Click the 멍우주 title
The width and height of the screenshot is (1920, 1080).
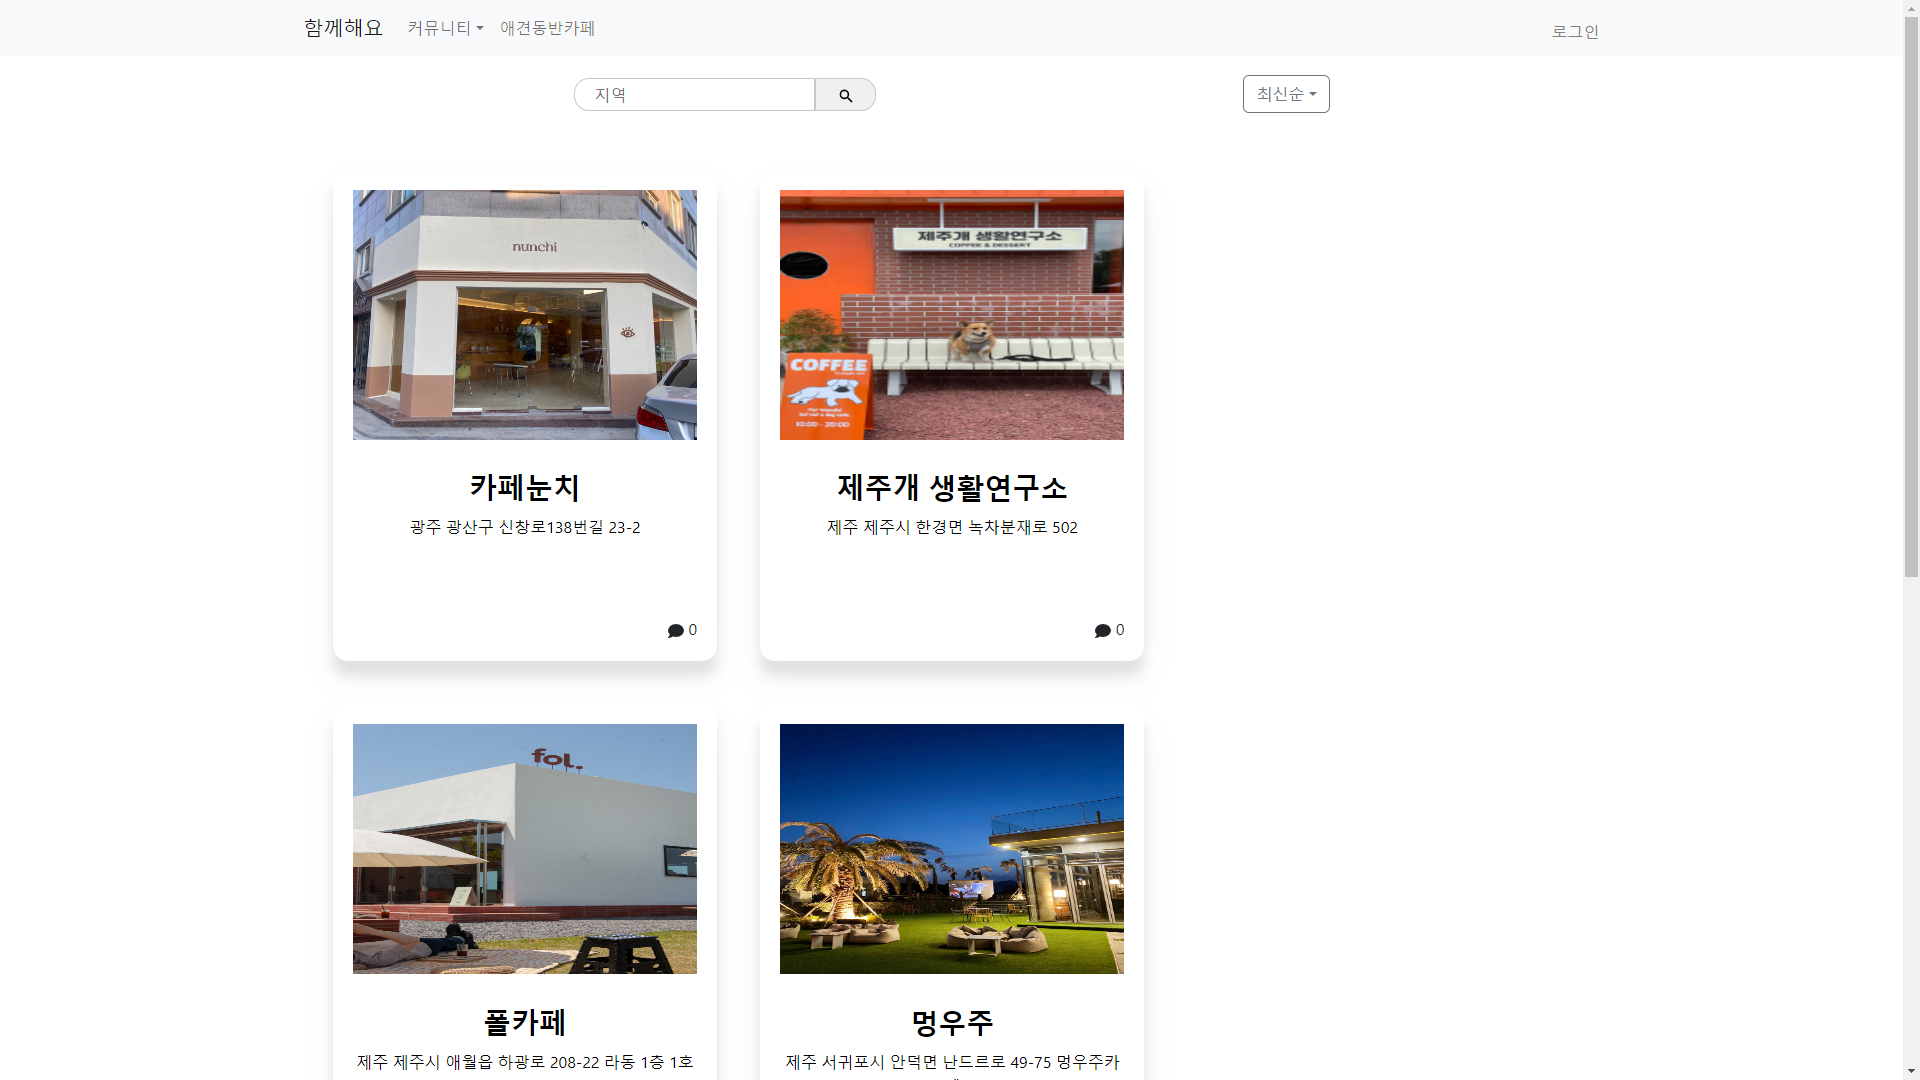tap(952, 1022)
